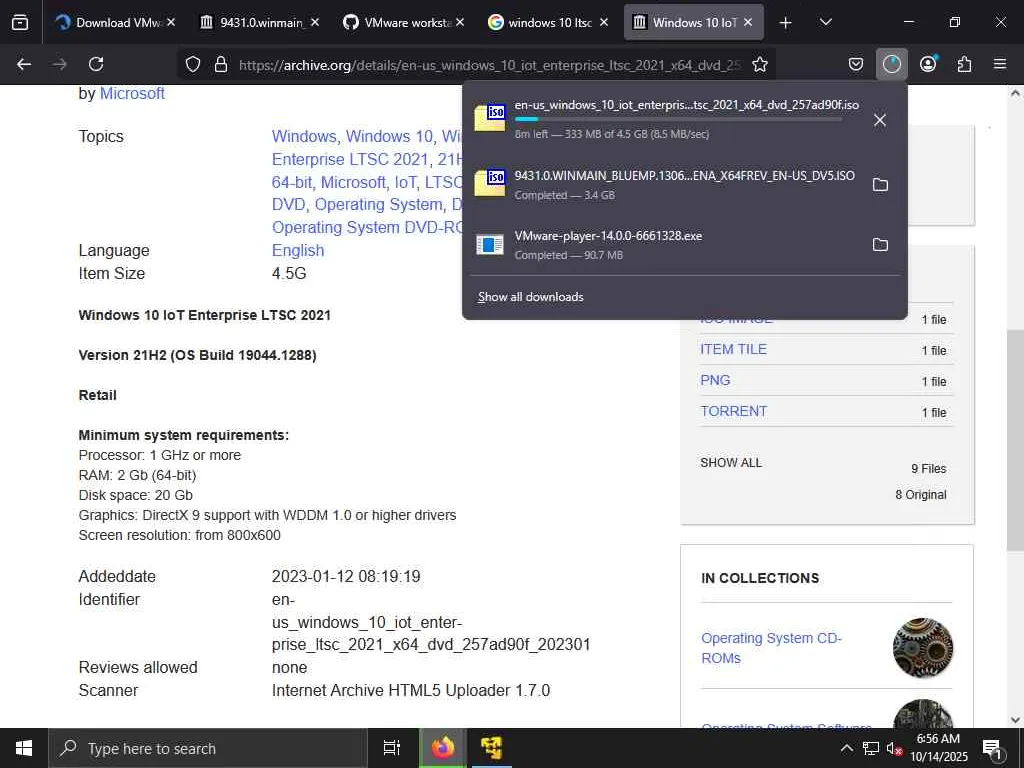Click the page vertical scrollbar thumb

point(1015,440)
